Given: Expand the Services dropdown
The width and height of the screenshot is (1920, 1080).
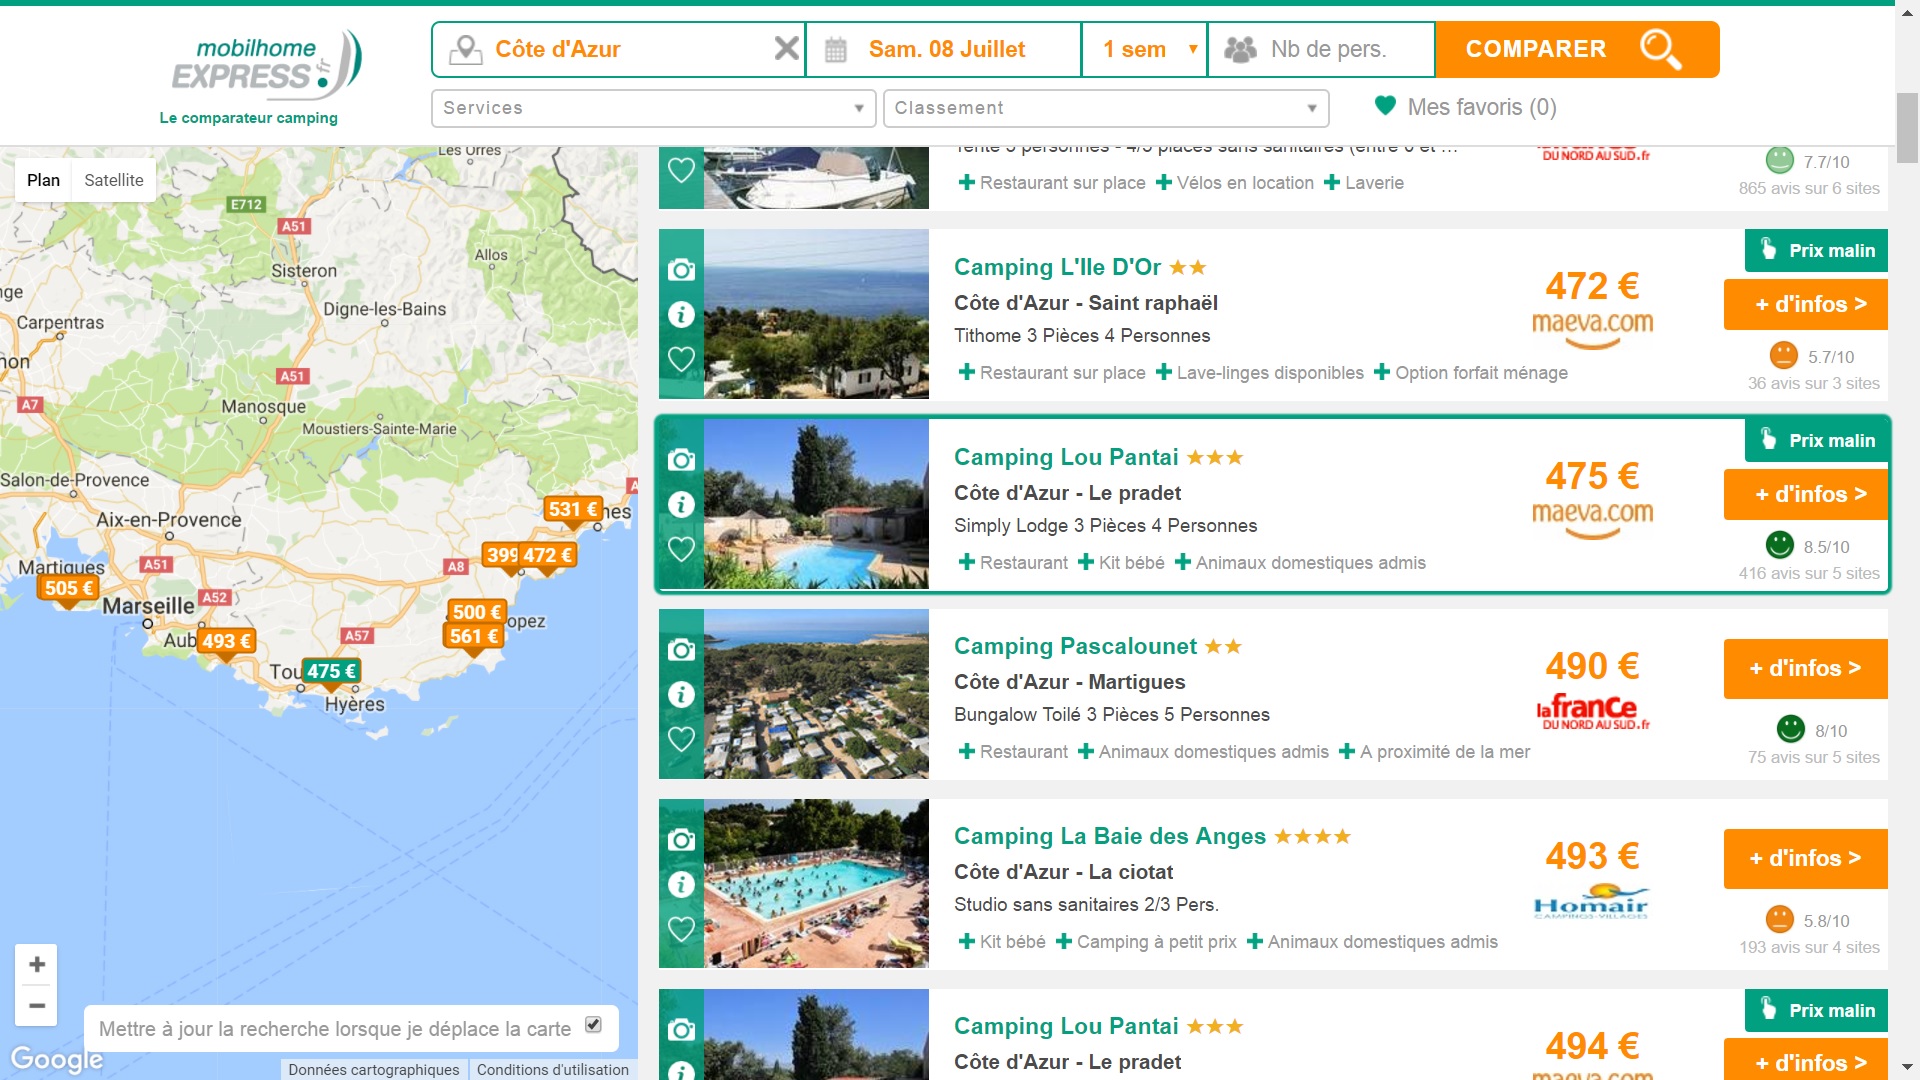Looking at the screenshot, I should coord(653,108).
